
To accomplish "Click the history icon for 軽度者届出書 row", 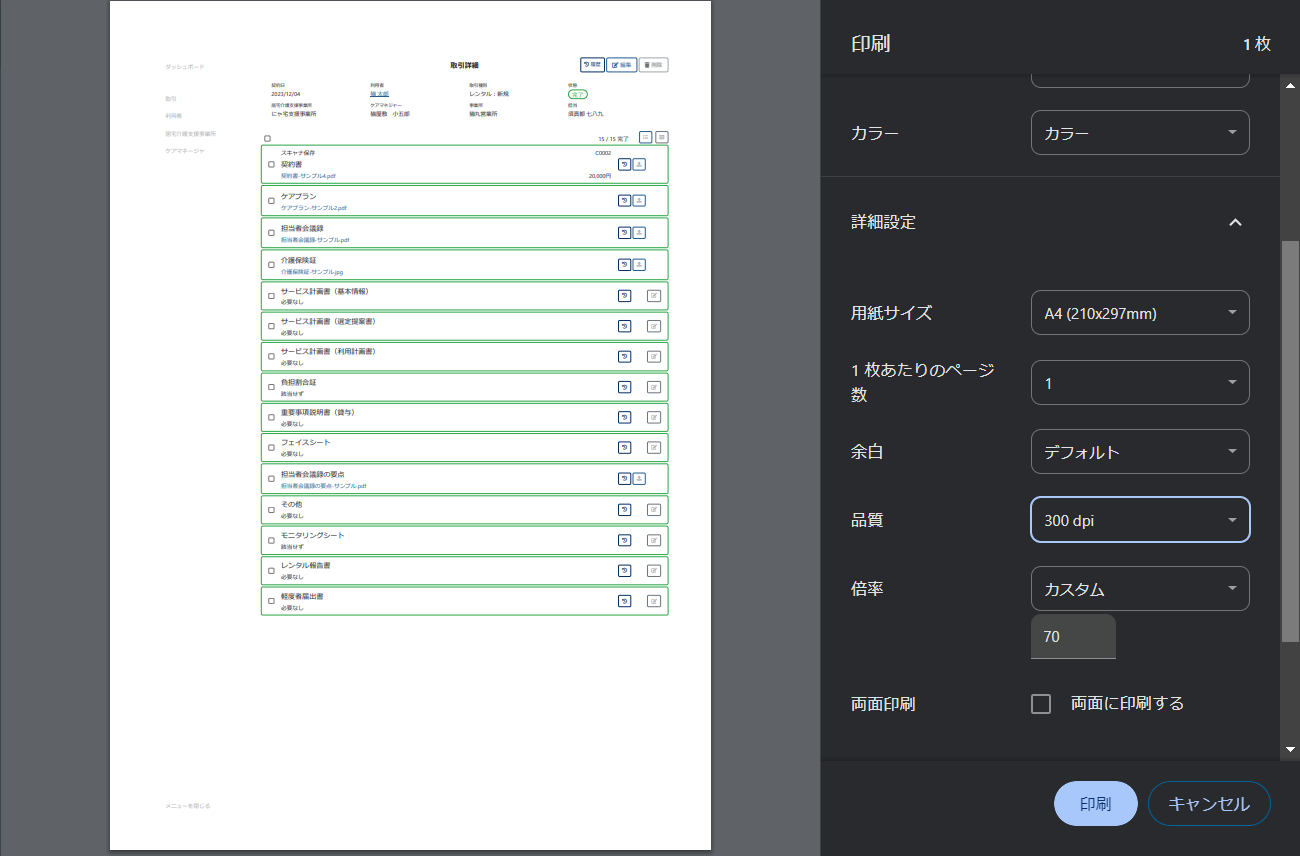I will [x=624, y=601].
